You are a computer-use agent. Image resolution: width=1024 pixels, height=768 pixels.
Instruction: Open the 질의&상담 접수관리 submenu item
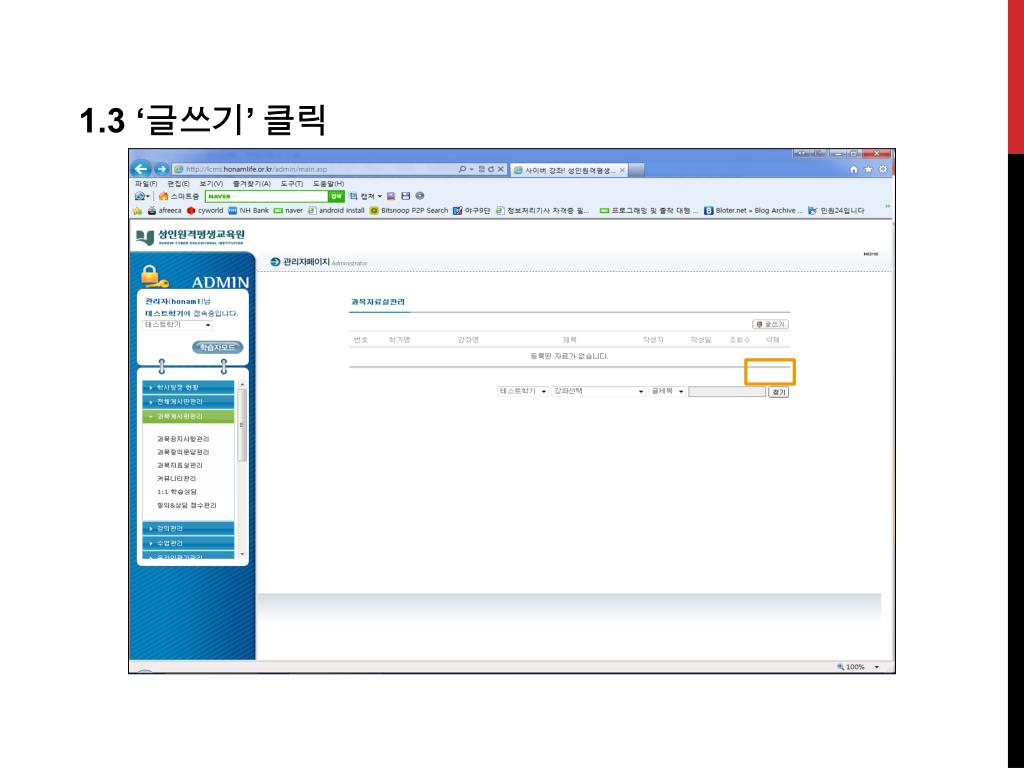186,505
